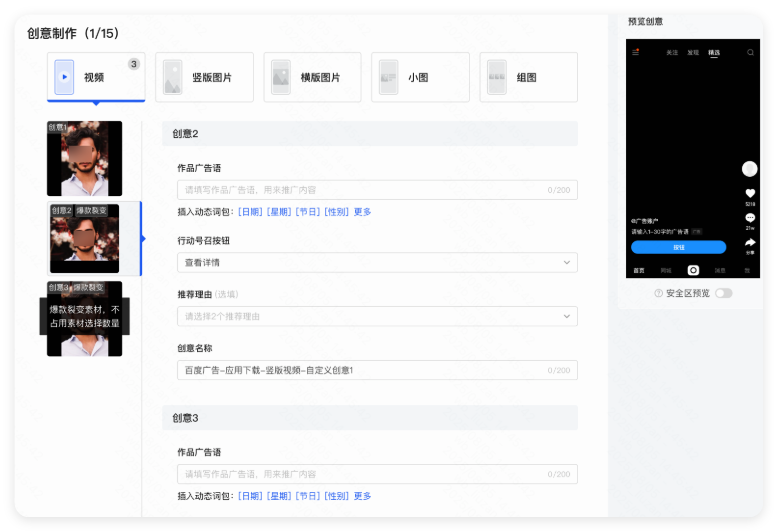The image size is (777, 531).
Task: Select the 创意2 爆款裂变 thumbnail
Action: (85, 238)
